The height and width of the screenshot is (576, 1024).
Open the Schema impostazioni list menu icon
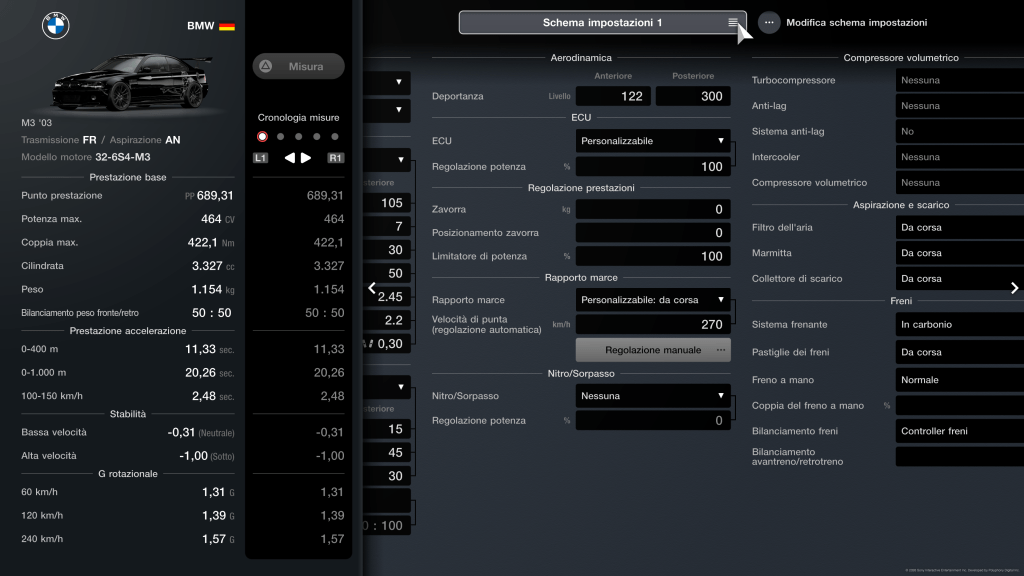click(x=733, y=22)
